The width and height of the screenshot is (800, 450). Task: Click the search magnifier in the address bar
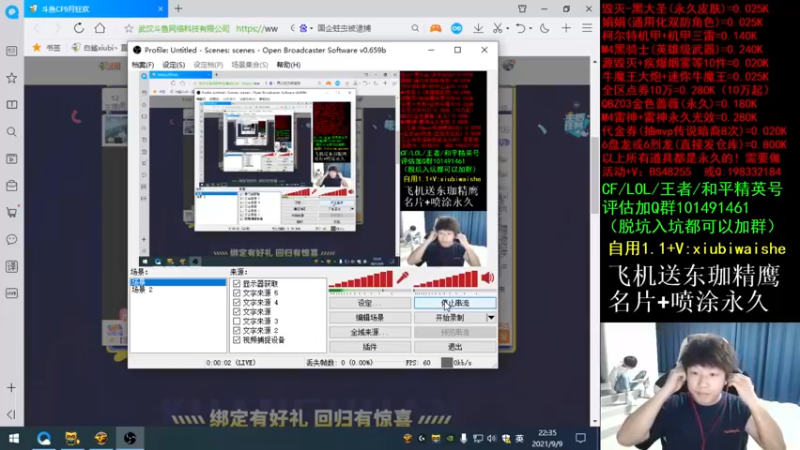click(415, 29)
